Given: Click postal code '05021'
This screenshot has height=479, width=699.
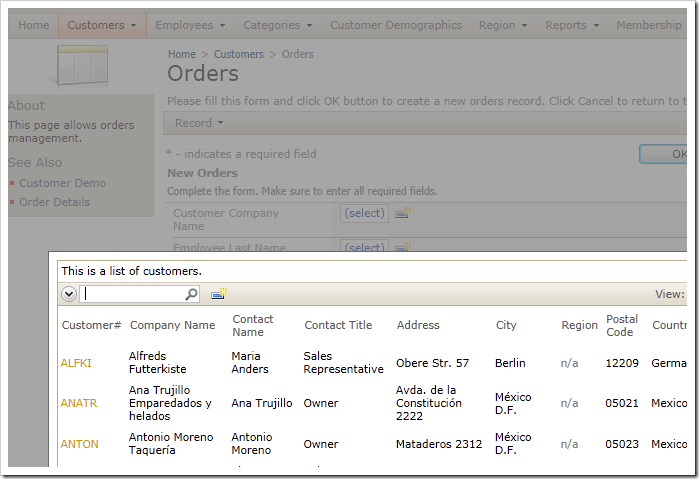Looking at the screenshot, I should click(x=622, y=403).
